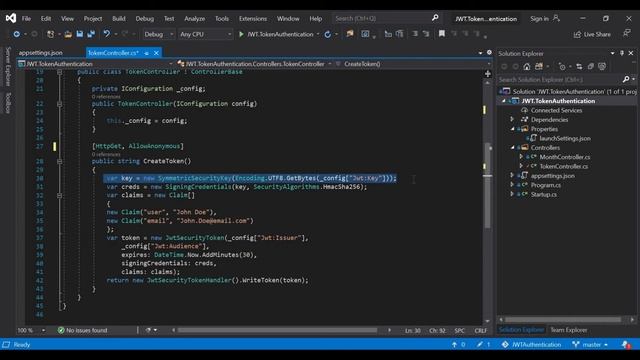
Task: Select Program.cs in Solution Explorer
Action: point(546,185)
